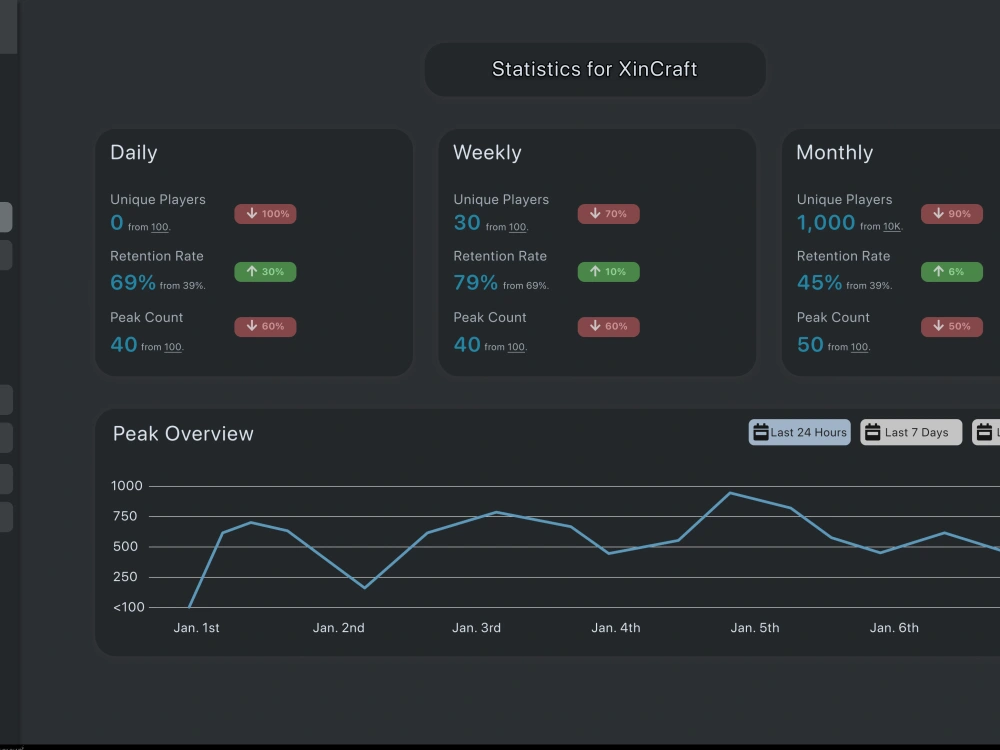Click the Jan. 1st axis label
The height and width of the screenshot is (750, 1000).
click(196, 628)
